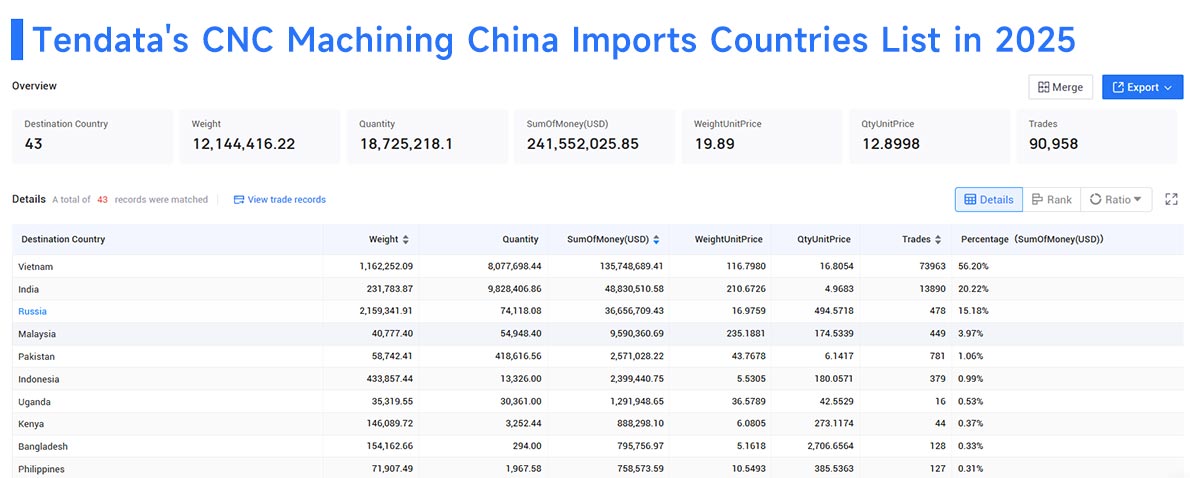The height and width of the screenshot is (478, 1190).
Task: Select the Pakistan row name
Action: click(36, 357)
